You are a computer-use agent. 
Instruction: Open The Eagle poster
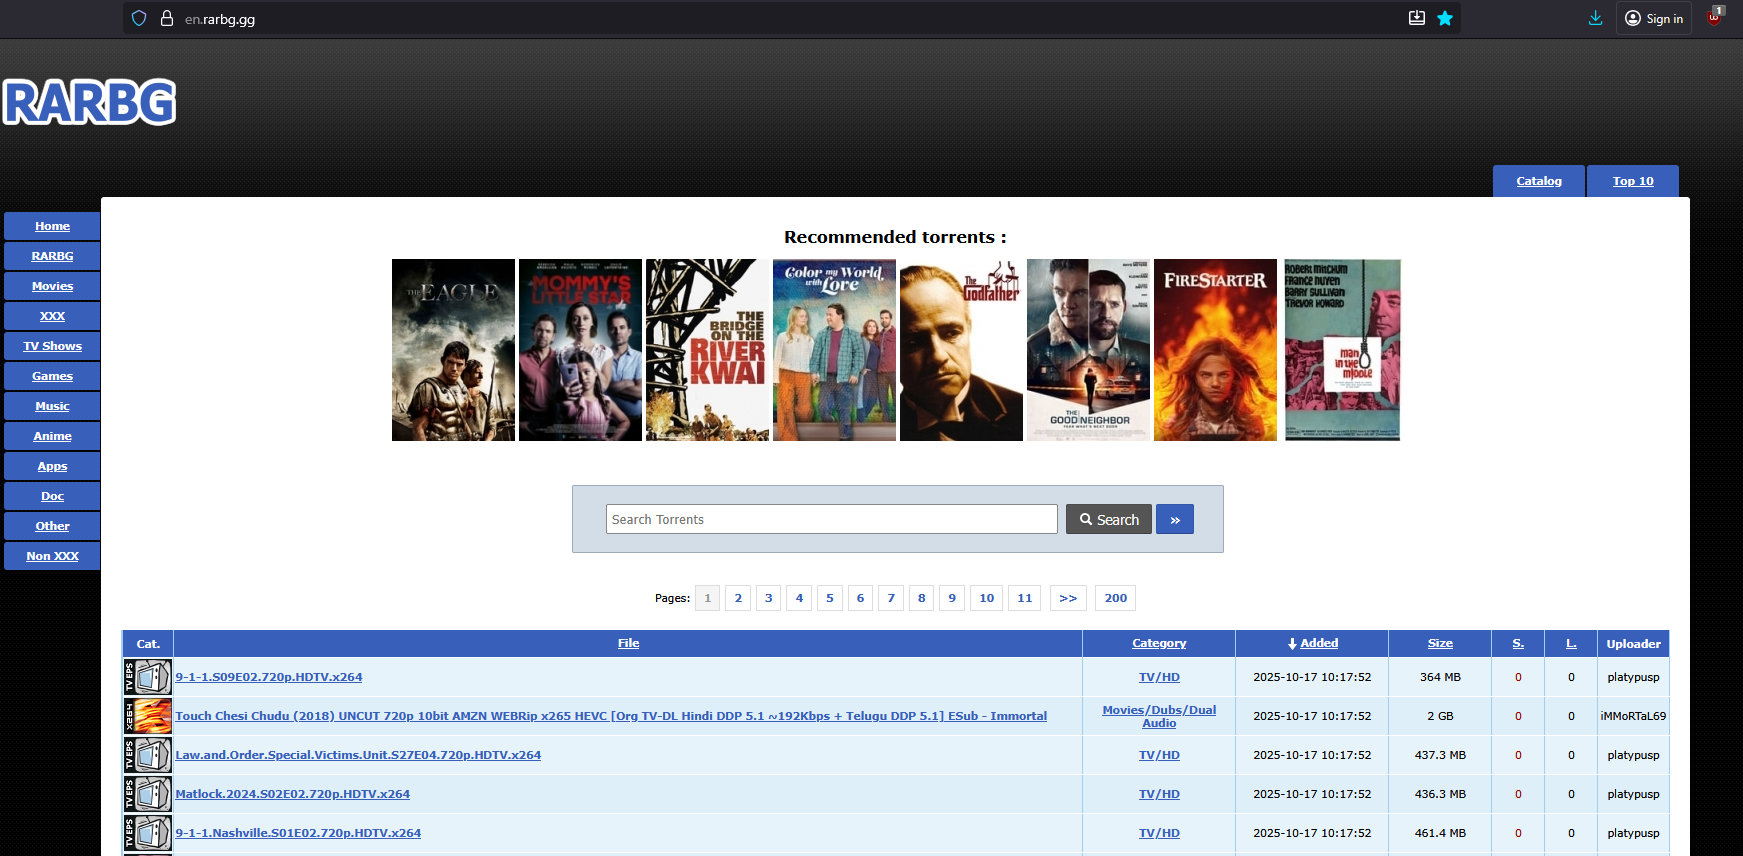click(453, 350)
